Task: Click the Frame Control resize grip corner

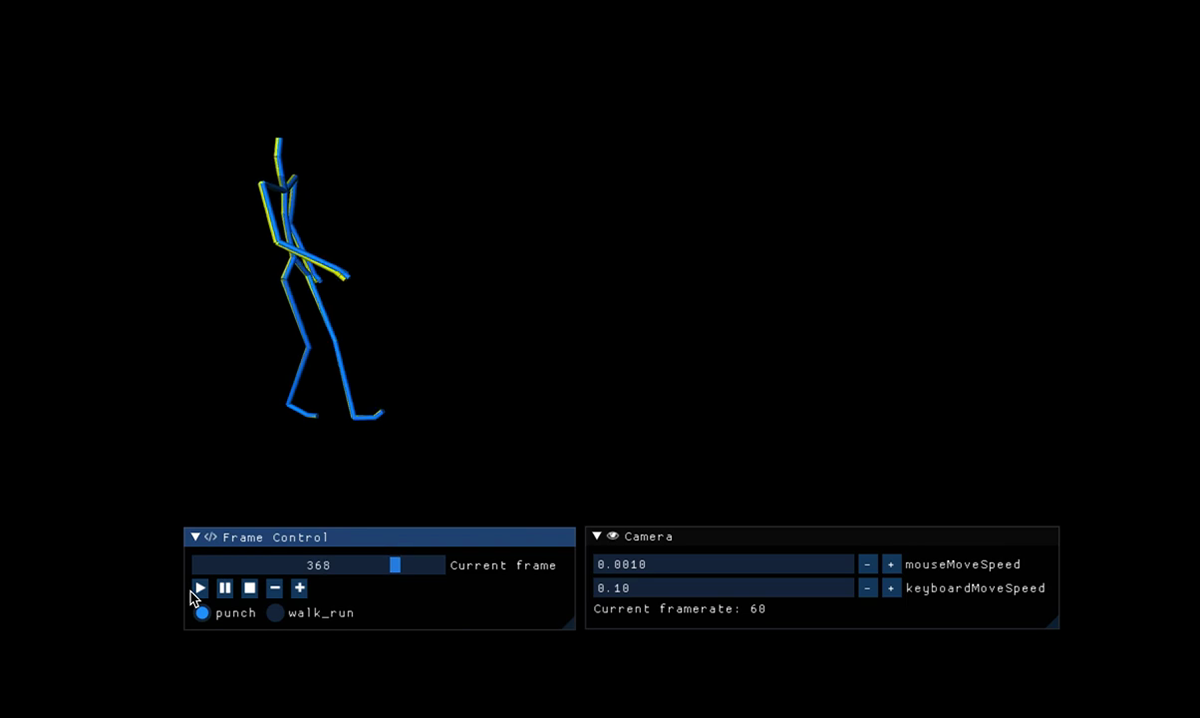Action: [x=568, y=622]
